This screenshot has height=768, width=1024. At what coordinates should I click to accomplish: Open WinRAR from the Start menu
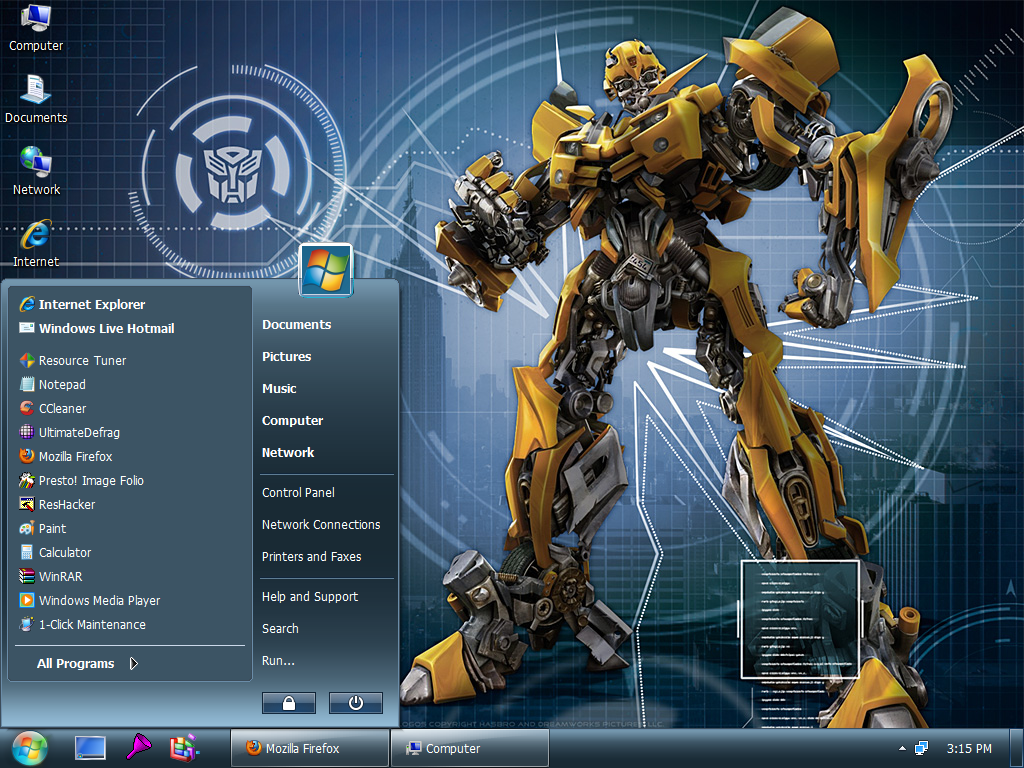click(60, 576)
